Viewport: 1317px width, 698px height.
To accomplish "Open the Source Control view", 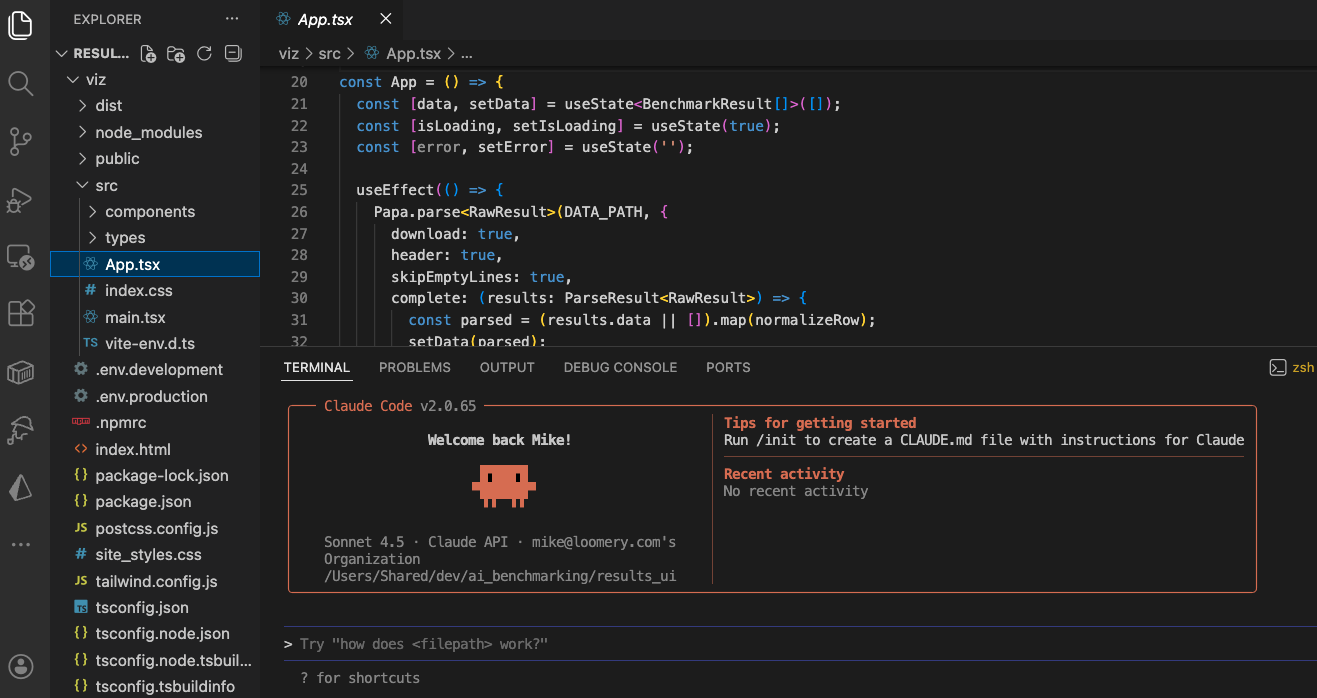I will click(x=21, y=141).
